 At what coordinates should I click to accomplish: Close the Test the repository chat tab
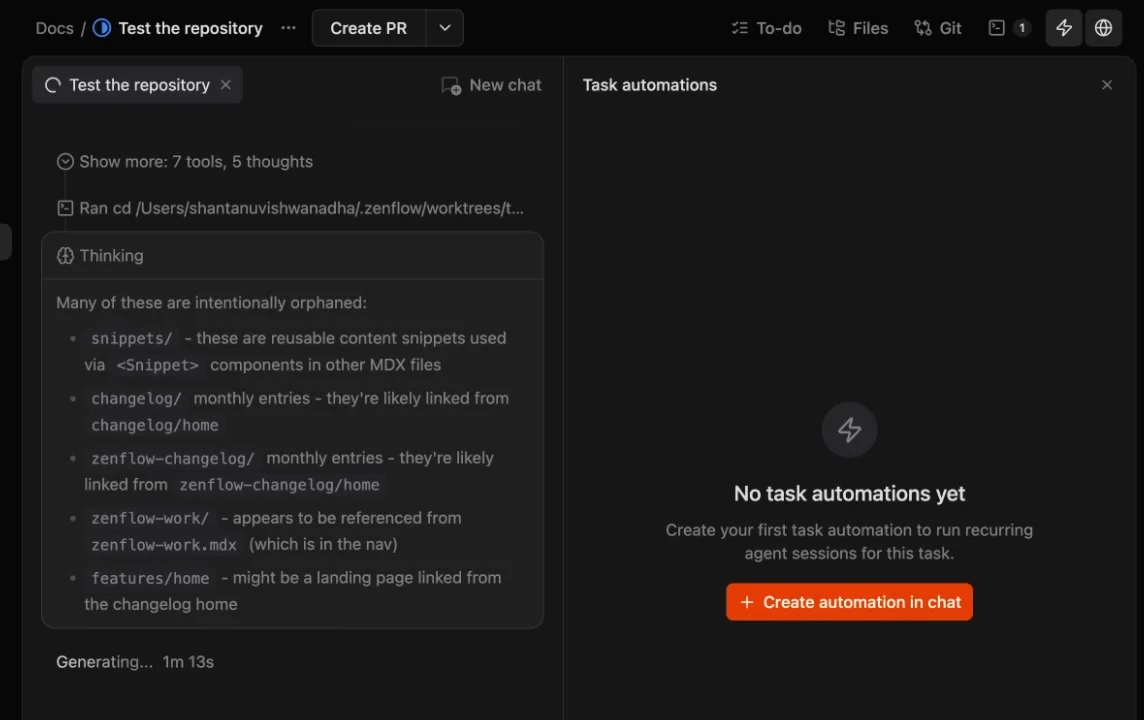tap(226, 85)
